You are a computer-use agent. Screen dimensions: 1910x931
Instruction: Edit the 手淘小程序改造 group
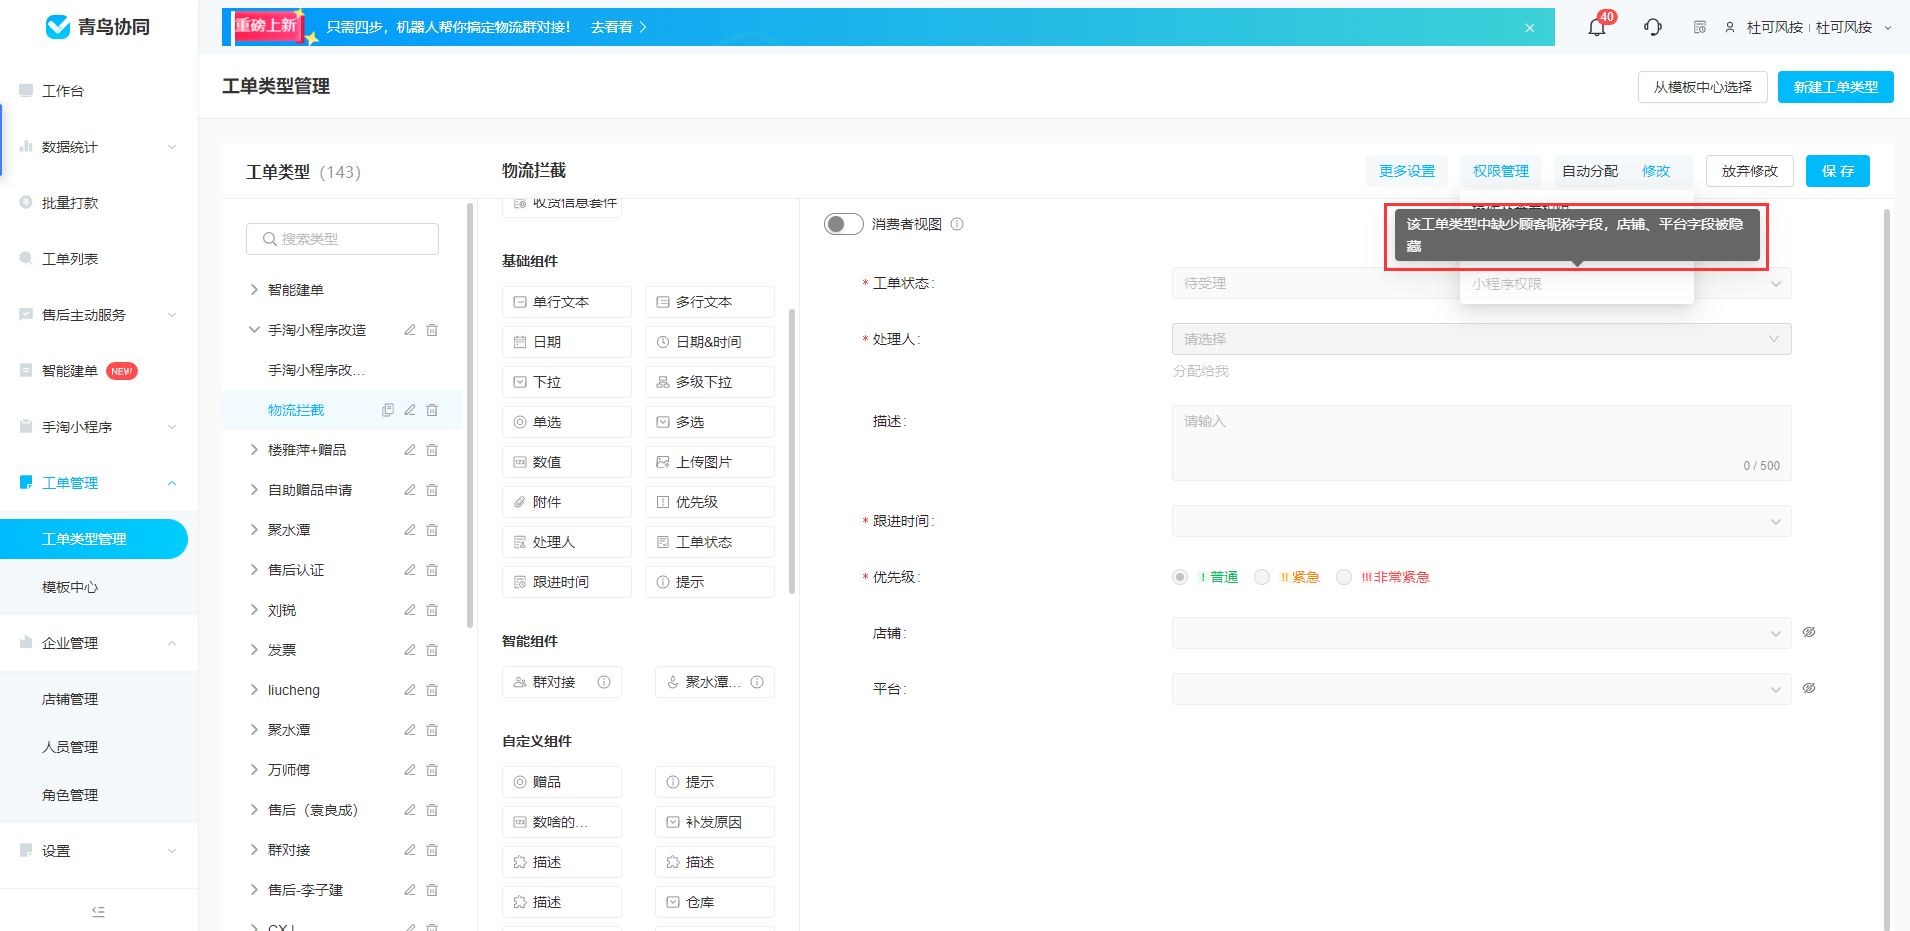point(410,330)
